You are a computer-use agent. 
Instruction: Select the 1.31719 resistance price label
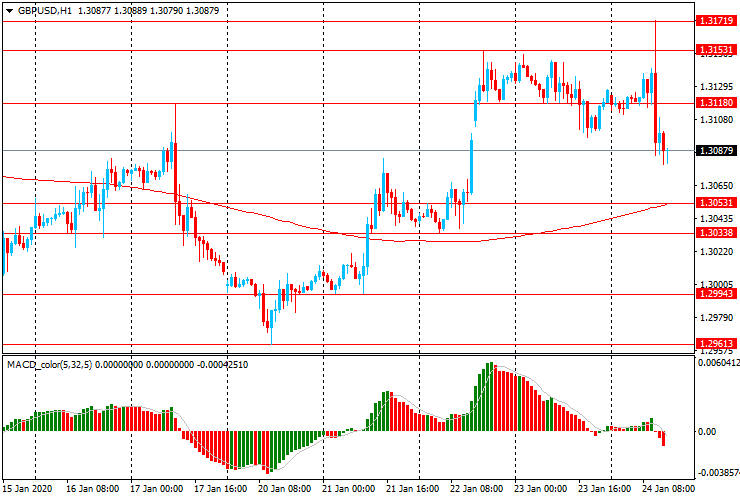[x=716, y=21]
